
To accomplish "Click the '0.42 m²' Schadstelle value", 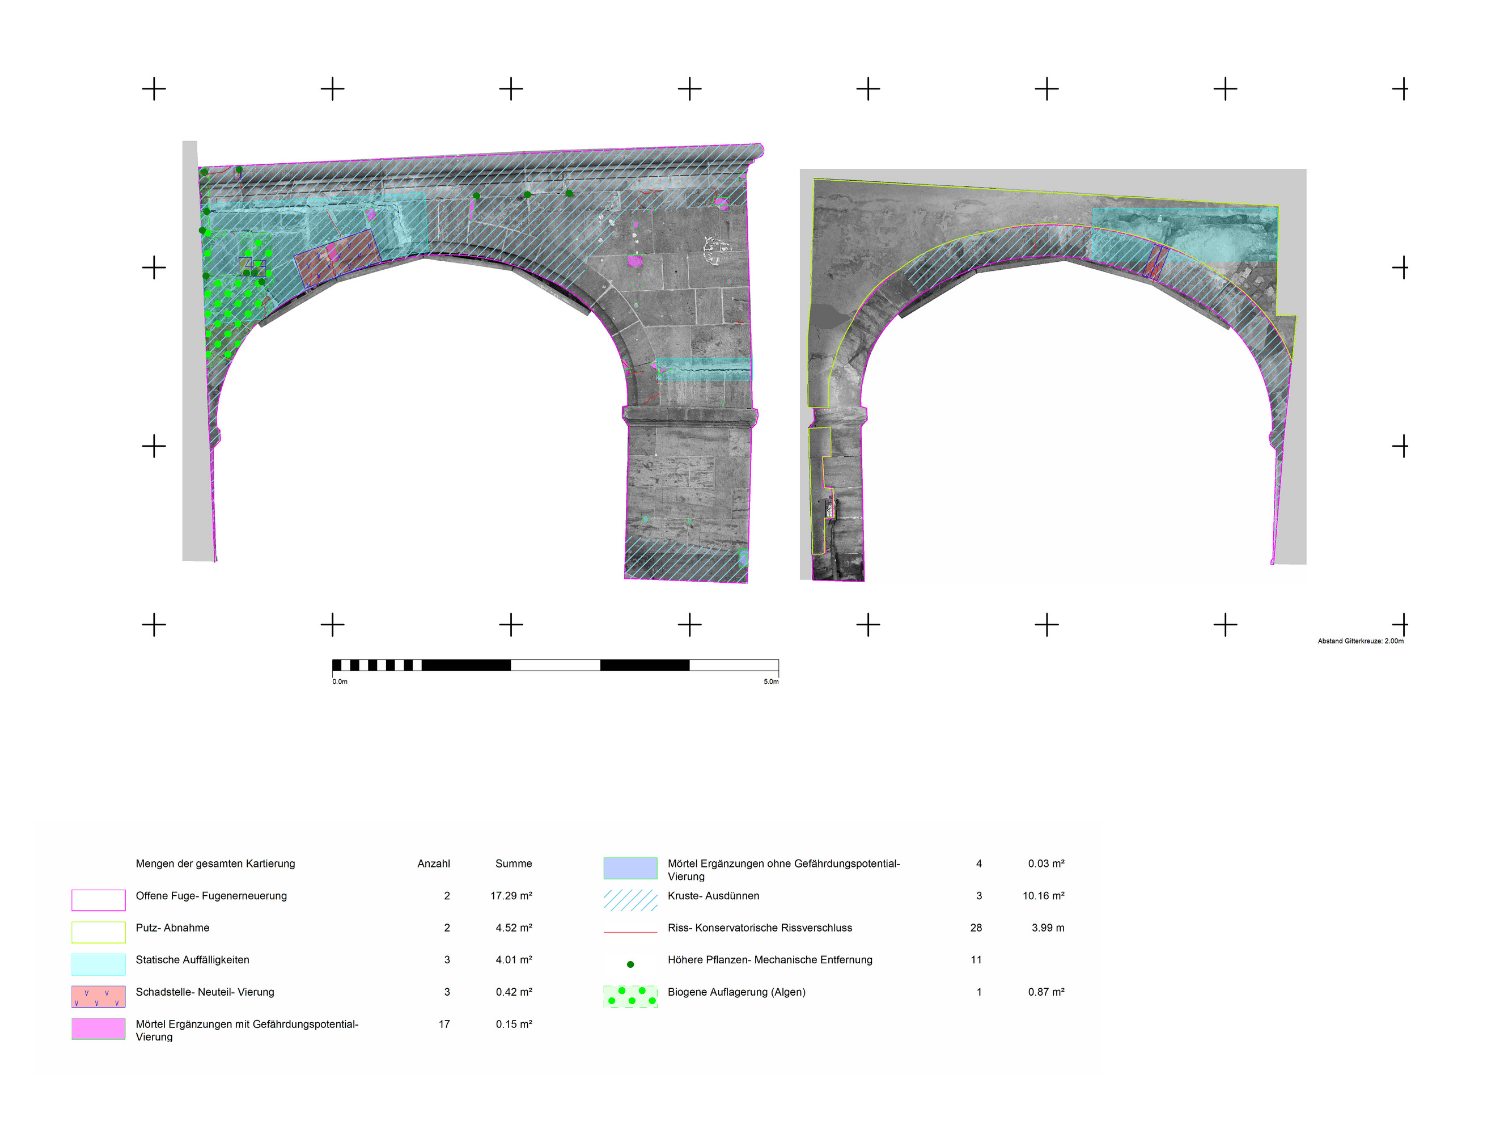I will (x=514, y=992).
